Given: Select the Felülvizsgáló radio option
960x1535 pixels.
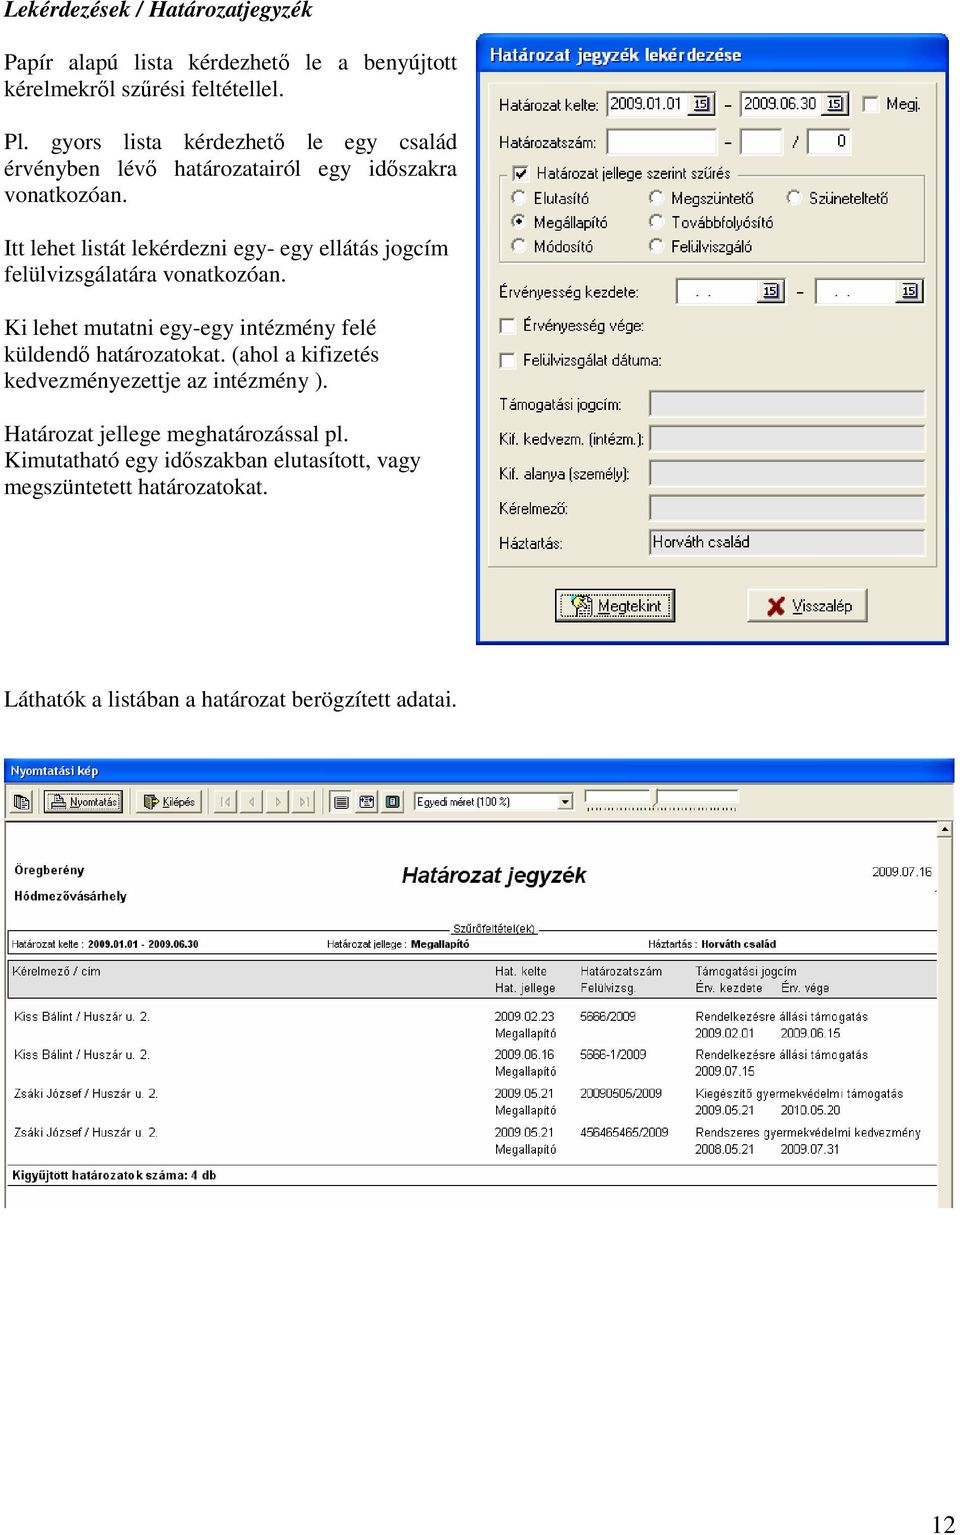Looking at the screenshot, I should [x=656, y=246].
